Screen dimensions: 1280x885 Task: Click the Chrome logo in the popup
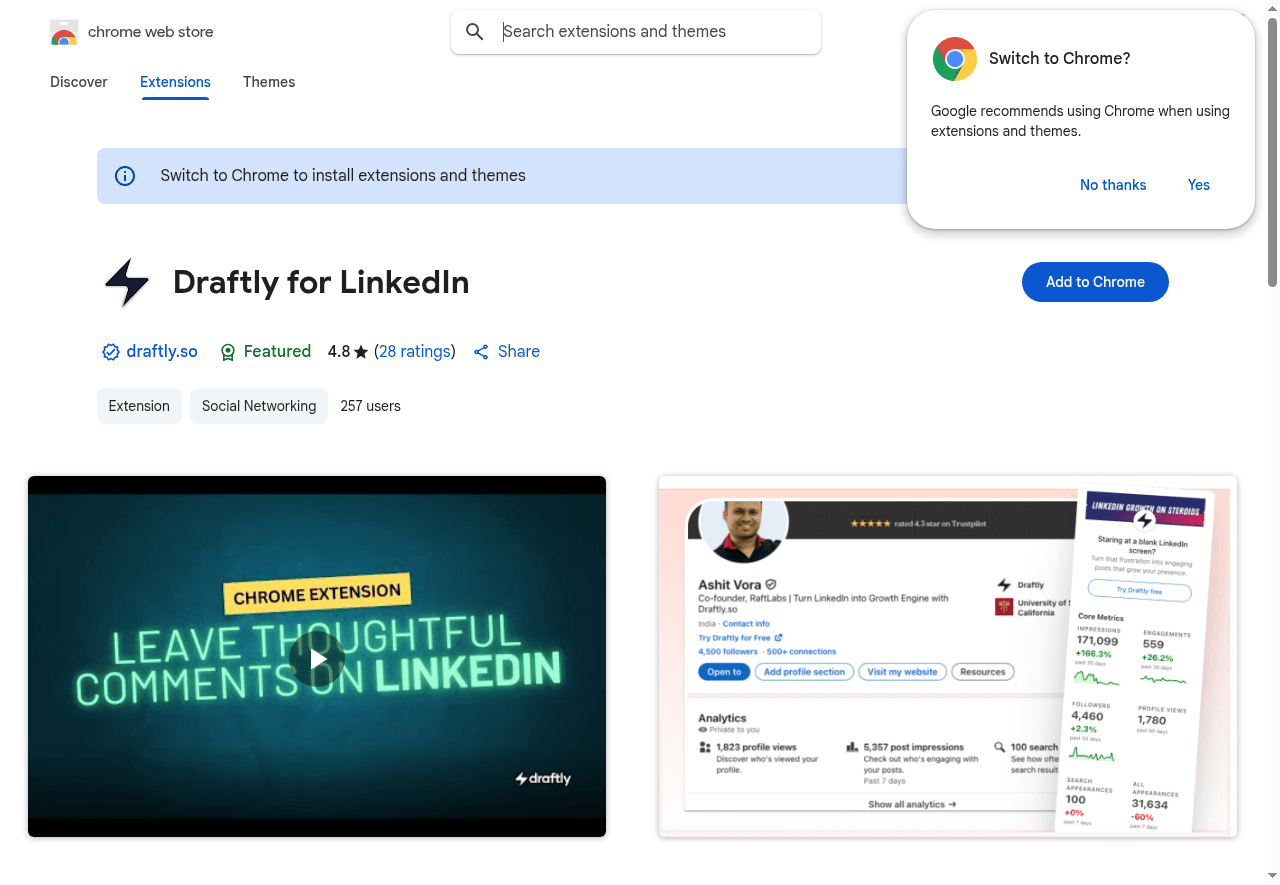click(954, 59)
